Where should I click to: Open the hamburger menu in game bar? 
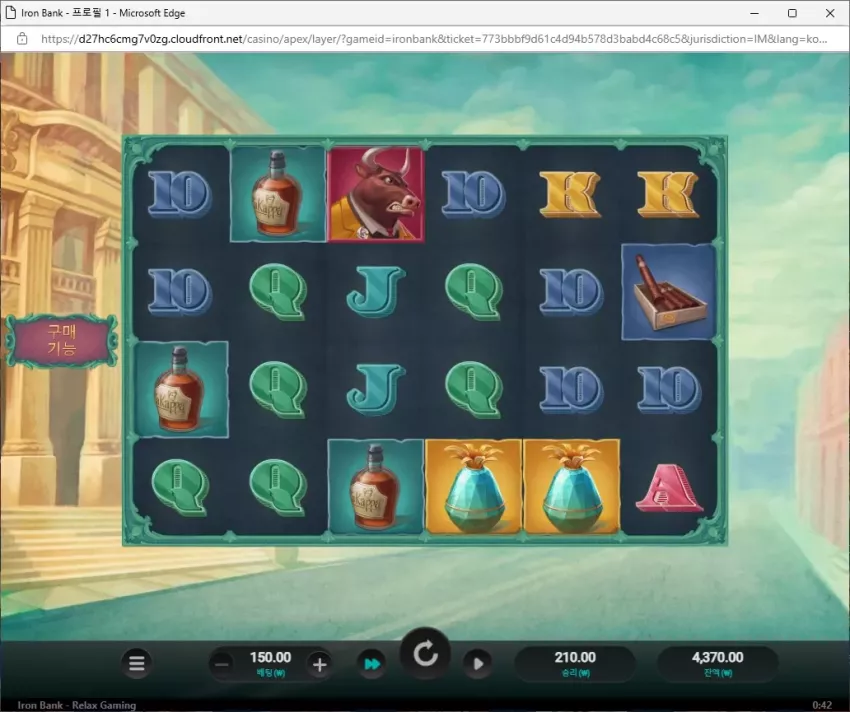click(x=137, y=663)
